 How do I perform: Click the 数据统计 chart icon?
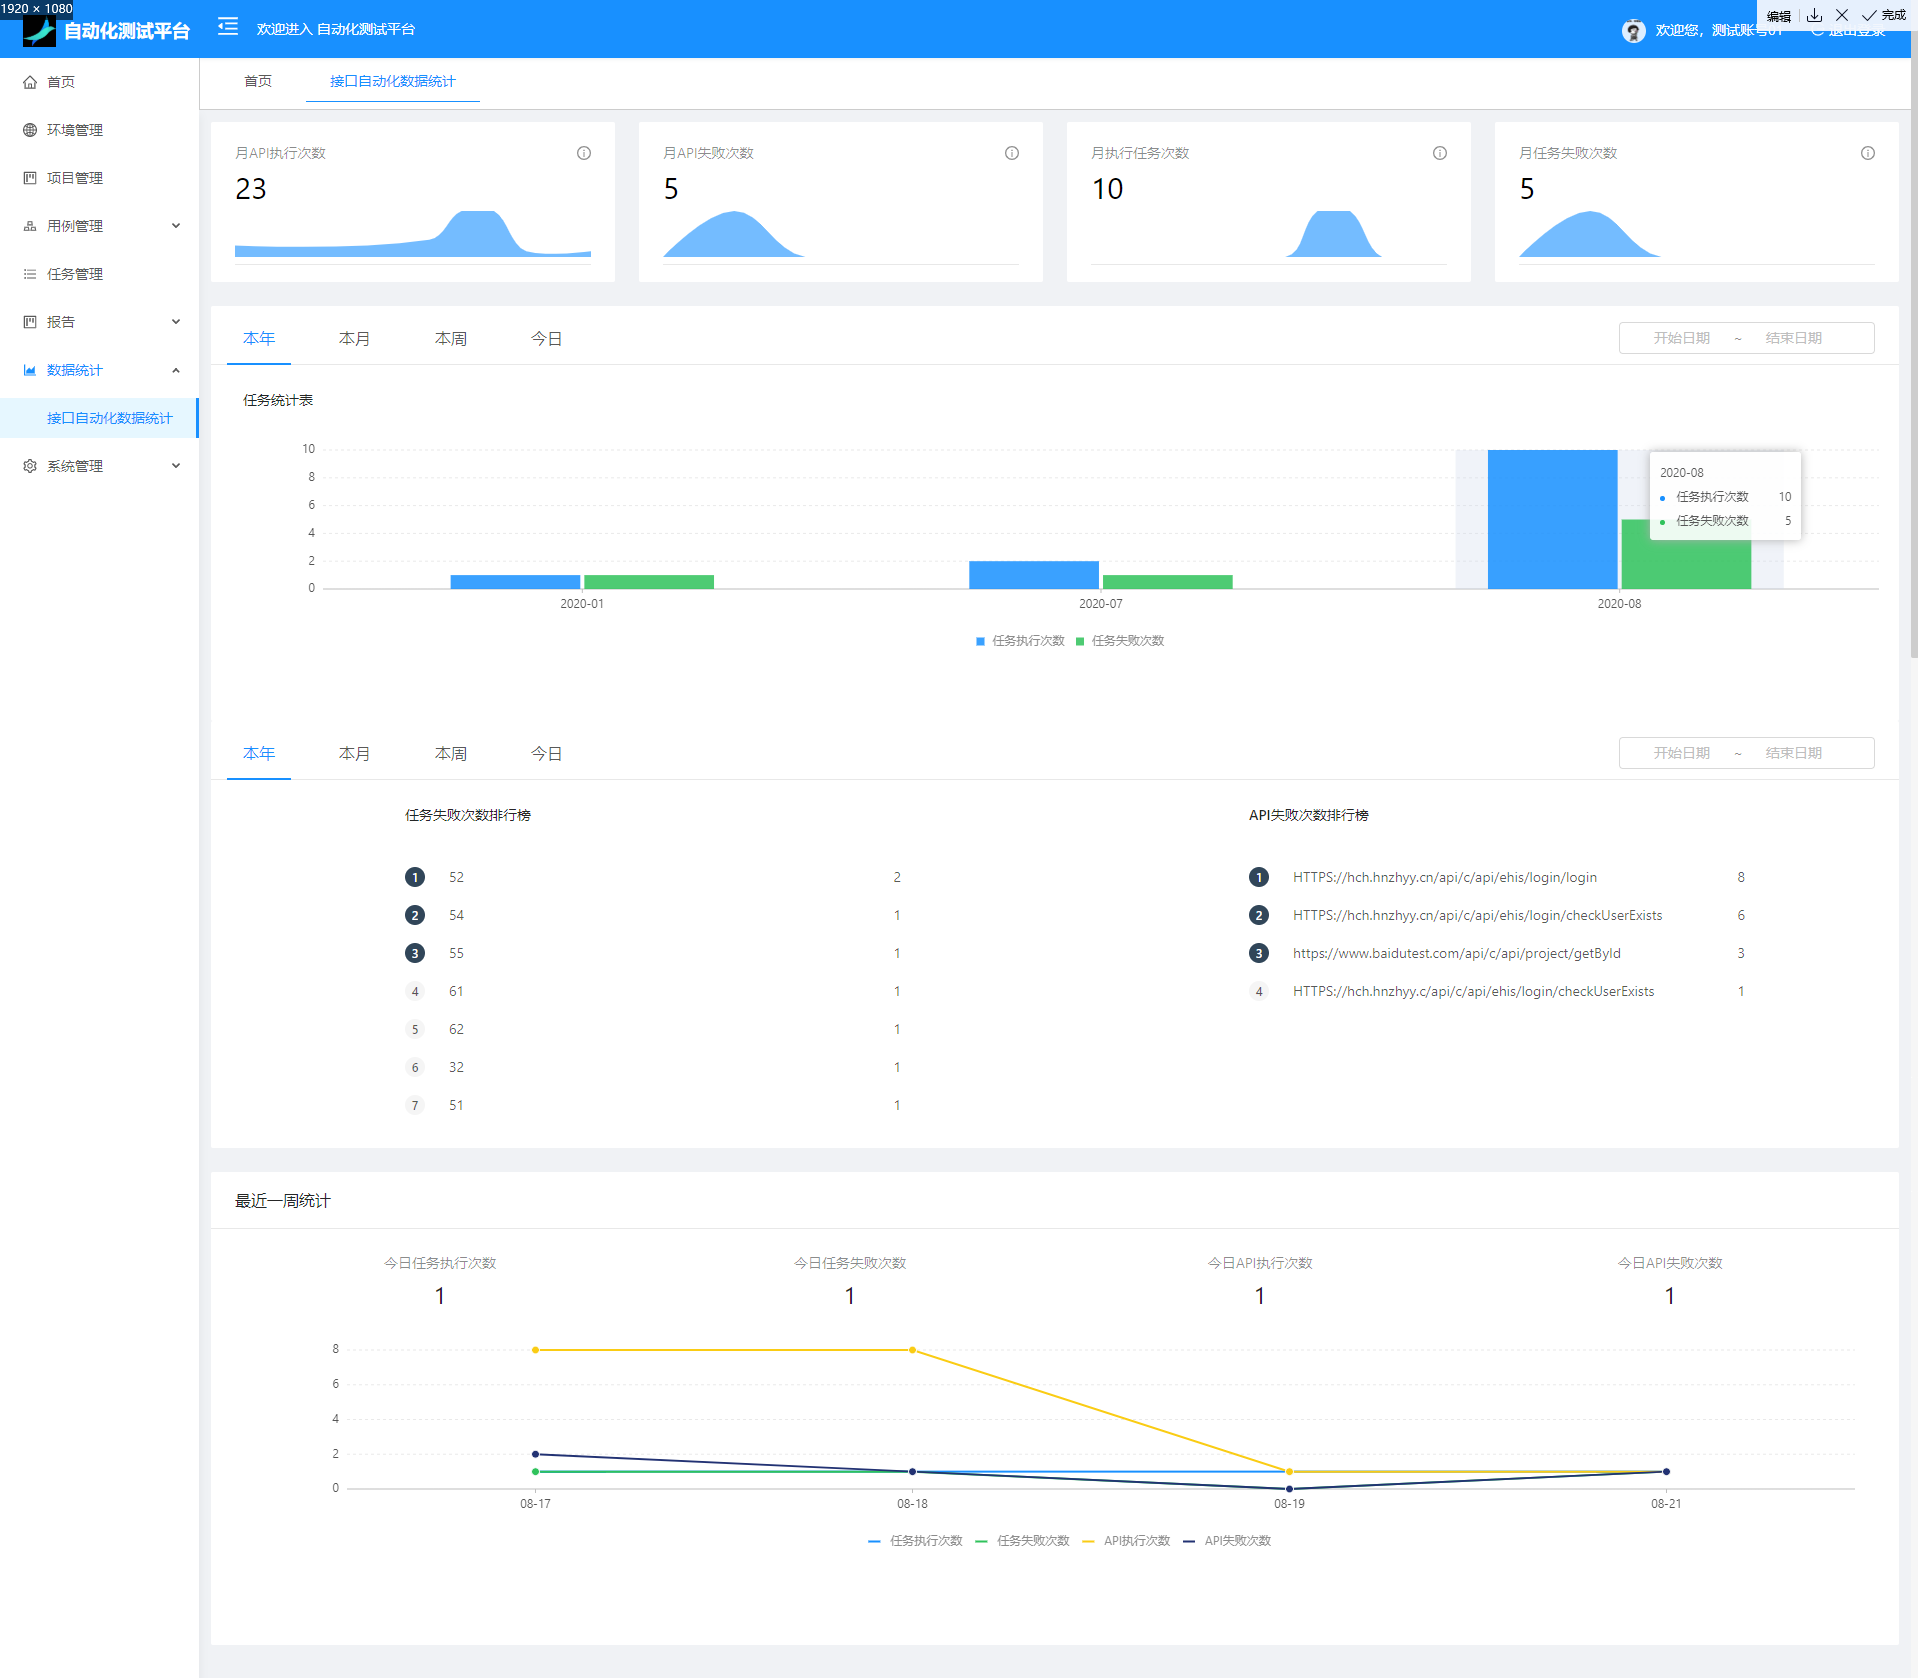pos(30,370)
